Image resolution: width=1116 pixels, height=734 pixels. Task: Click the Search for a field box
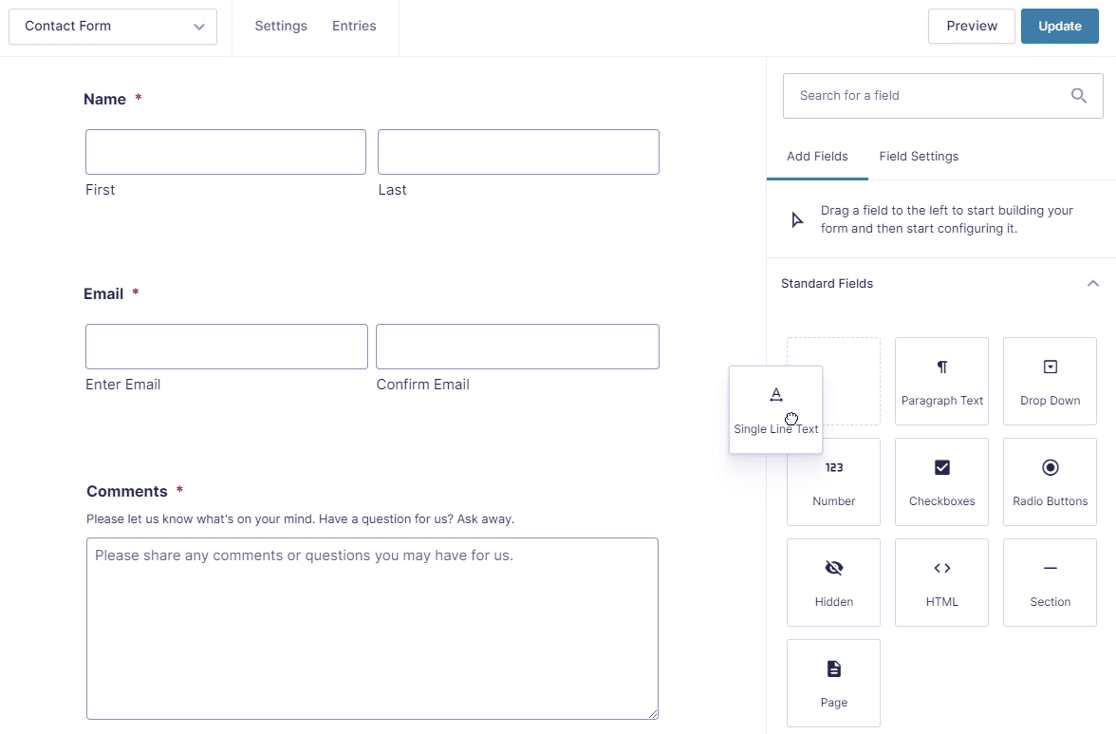click(920, 95)
